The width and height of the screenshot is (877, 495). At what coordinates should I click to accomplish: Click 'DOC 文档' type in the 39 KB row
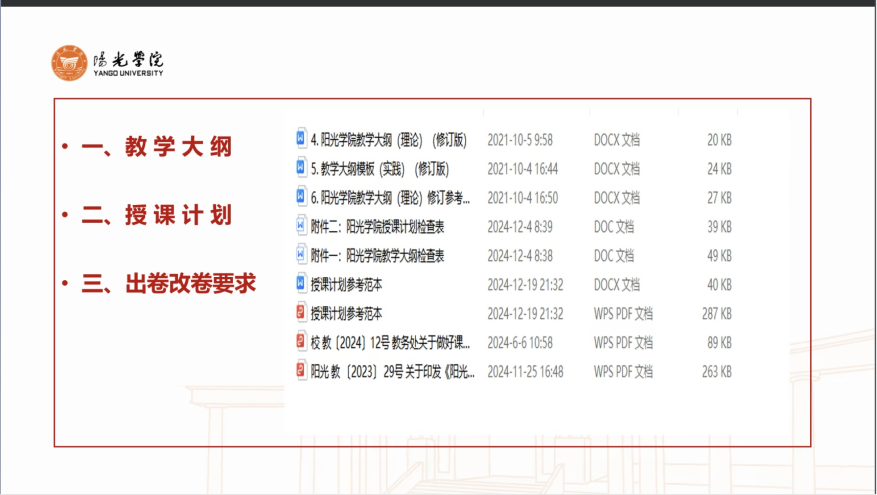[x=614, y=227]
